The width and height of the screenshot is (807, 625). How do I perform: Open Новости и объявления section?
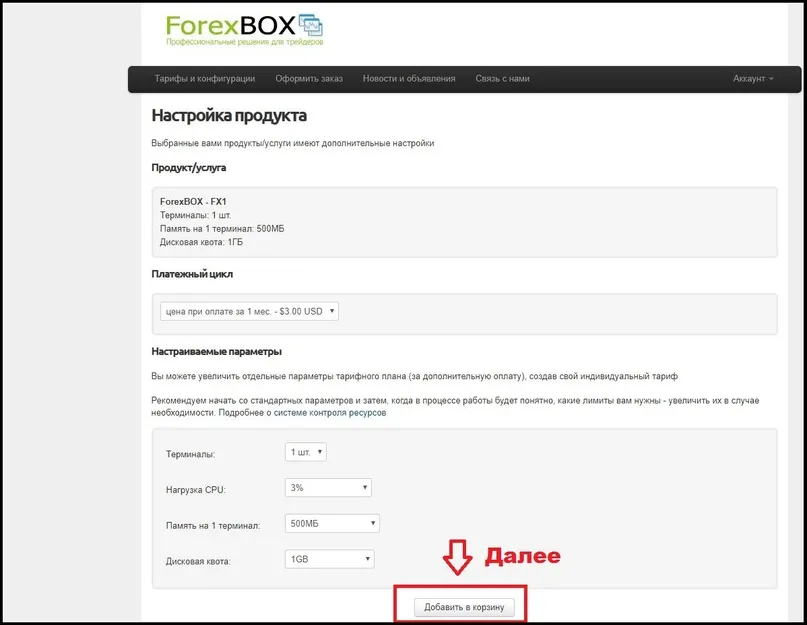click(409, 79)
